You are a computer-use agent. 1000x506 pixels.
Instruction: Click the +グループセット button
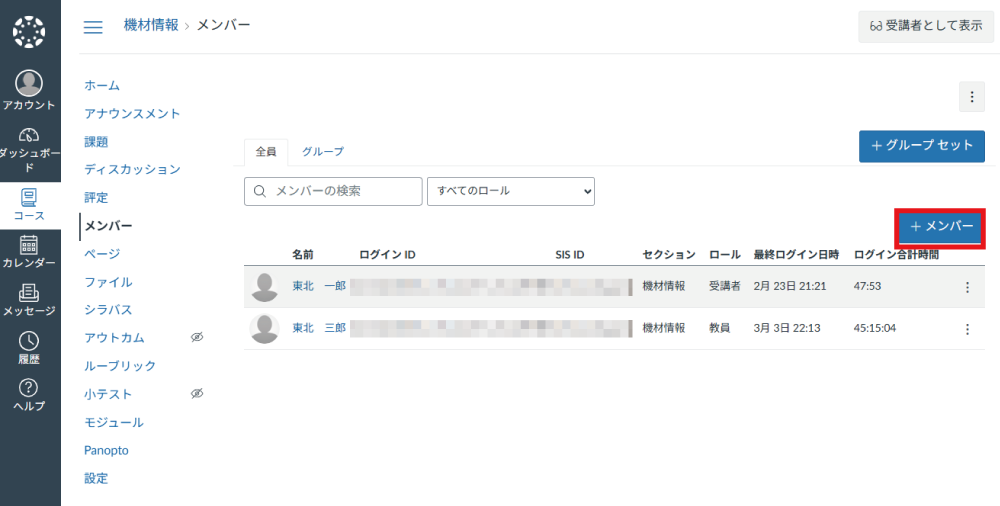pos(922,146)
